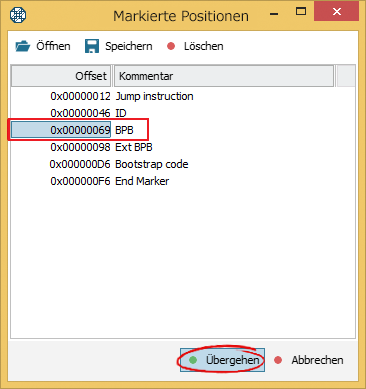This screenshot has width=366, height=389.
Task: Click the floppy disk save icon
Action: [92, 46]
